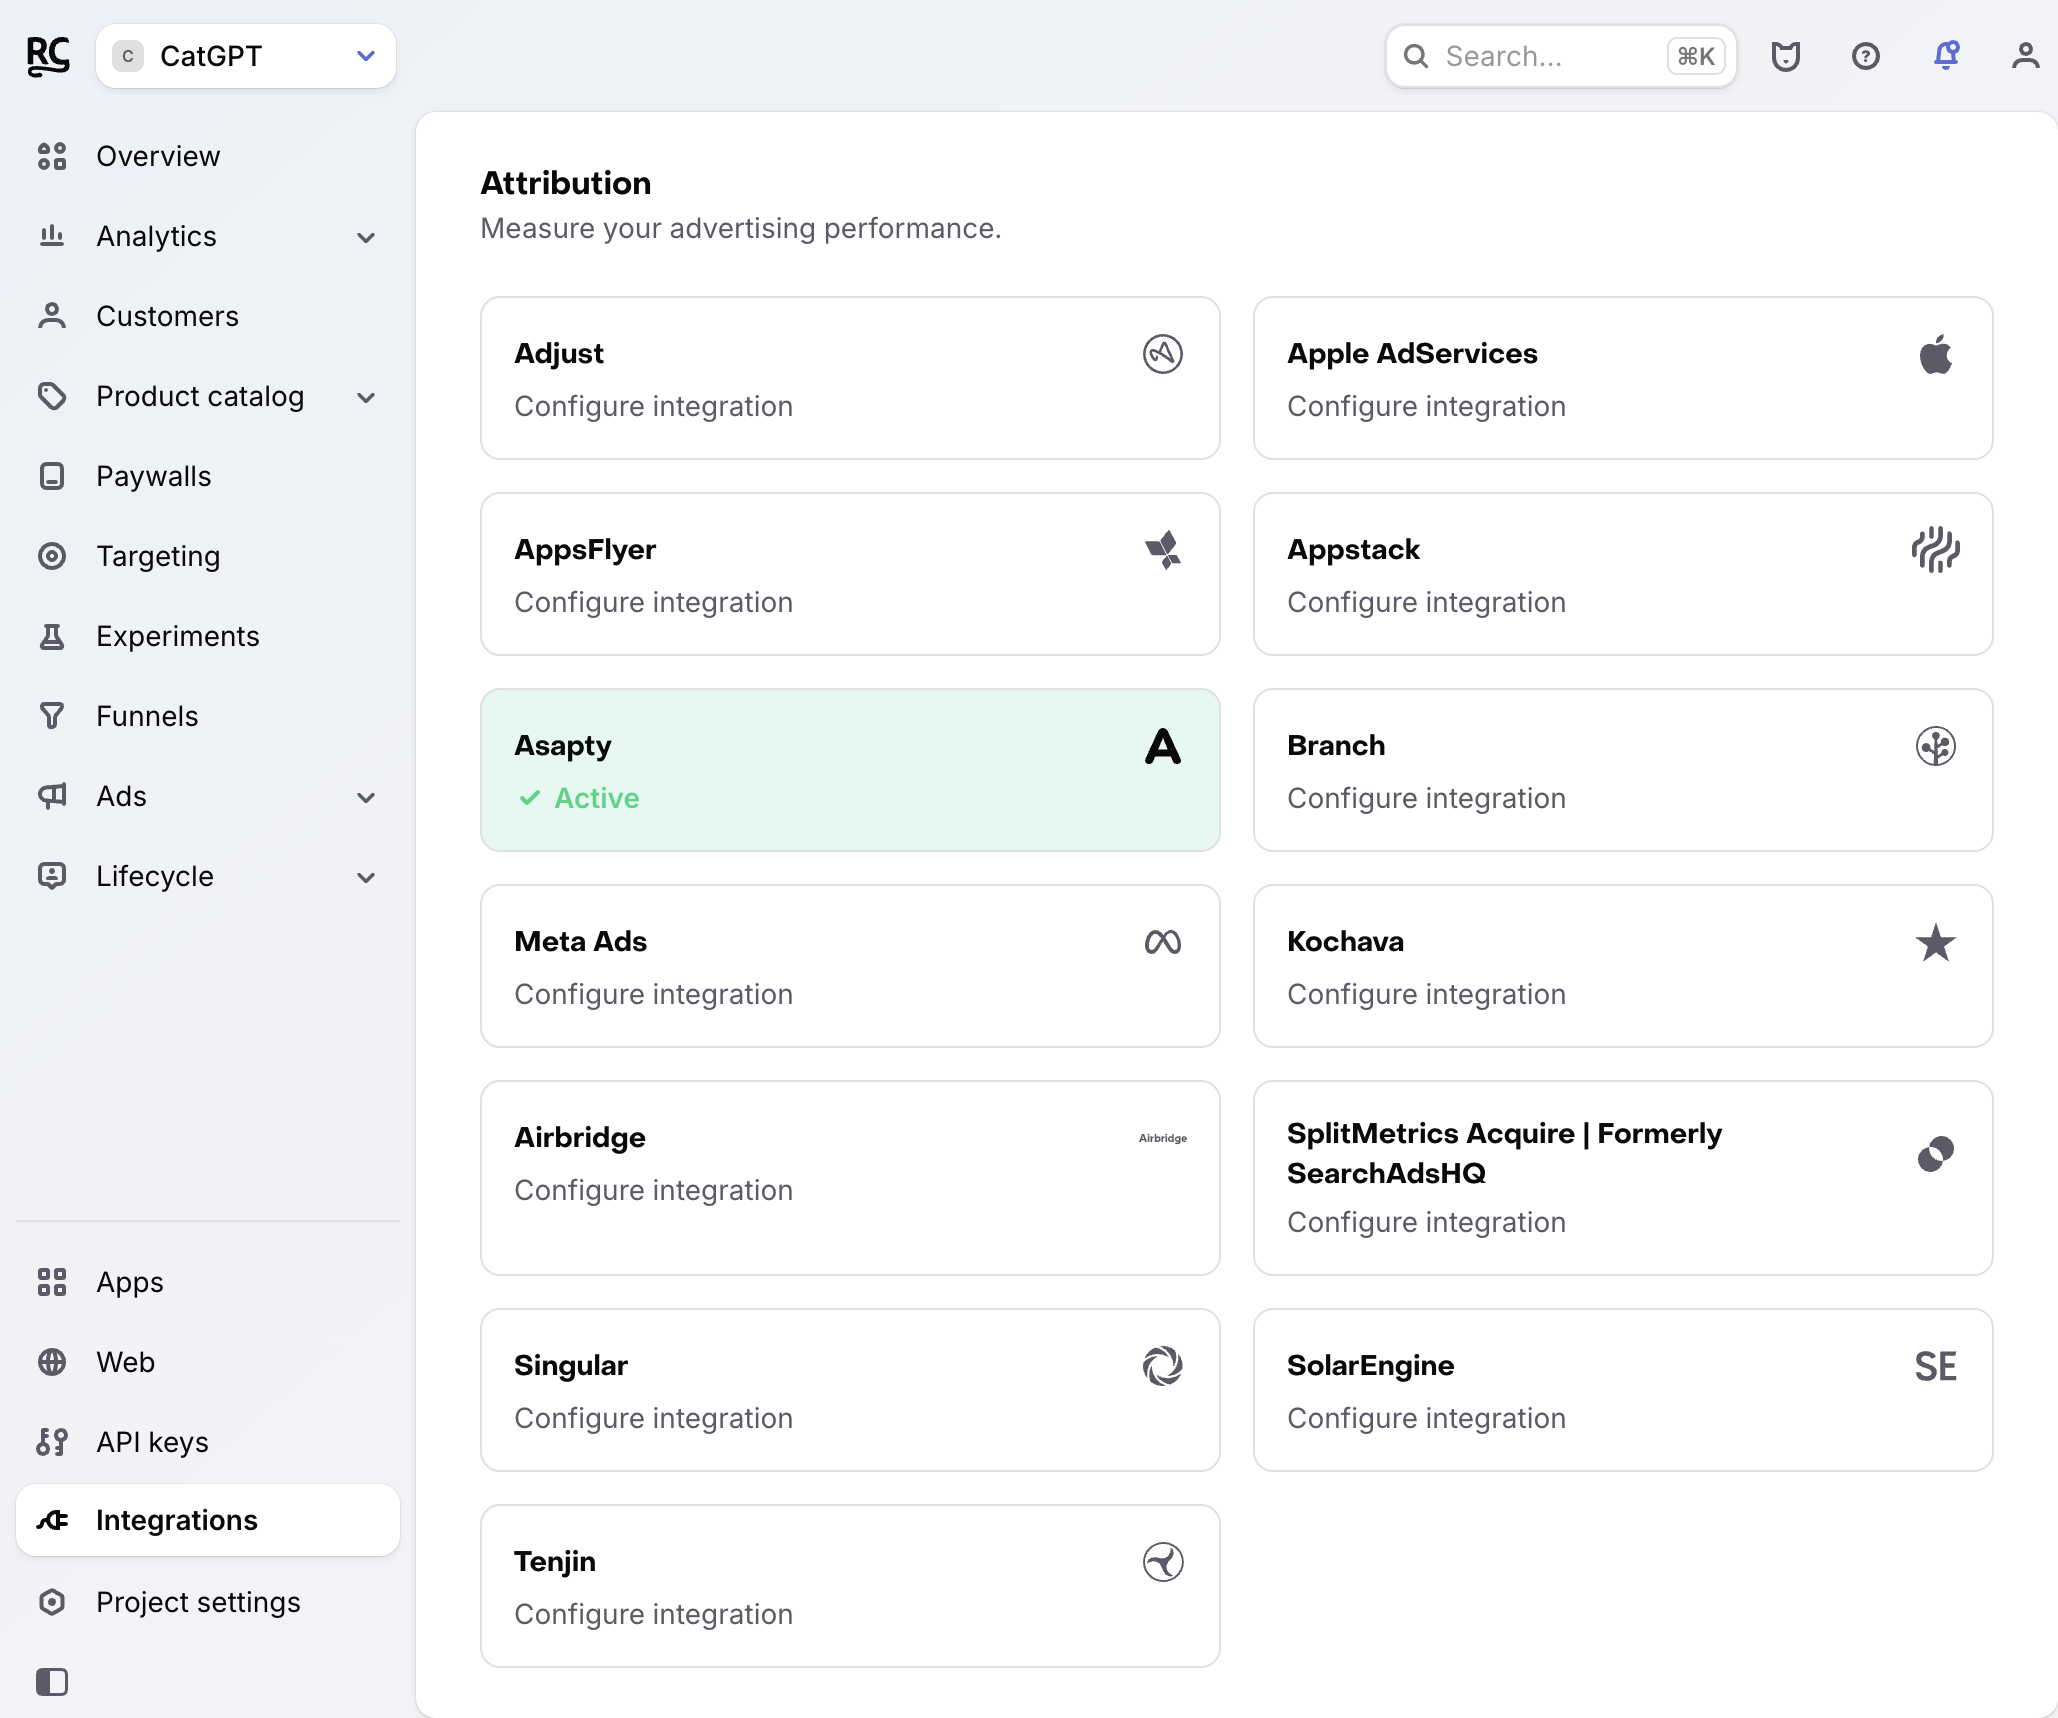This screenshot has width=2058, height=1718.
Task: Open the user account icon
Action: pyautogui.click(x=2026, y=56)
